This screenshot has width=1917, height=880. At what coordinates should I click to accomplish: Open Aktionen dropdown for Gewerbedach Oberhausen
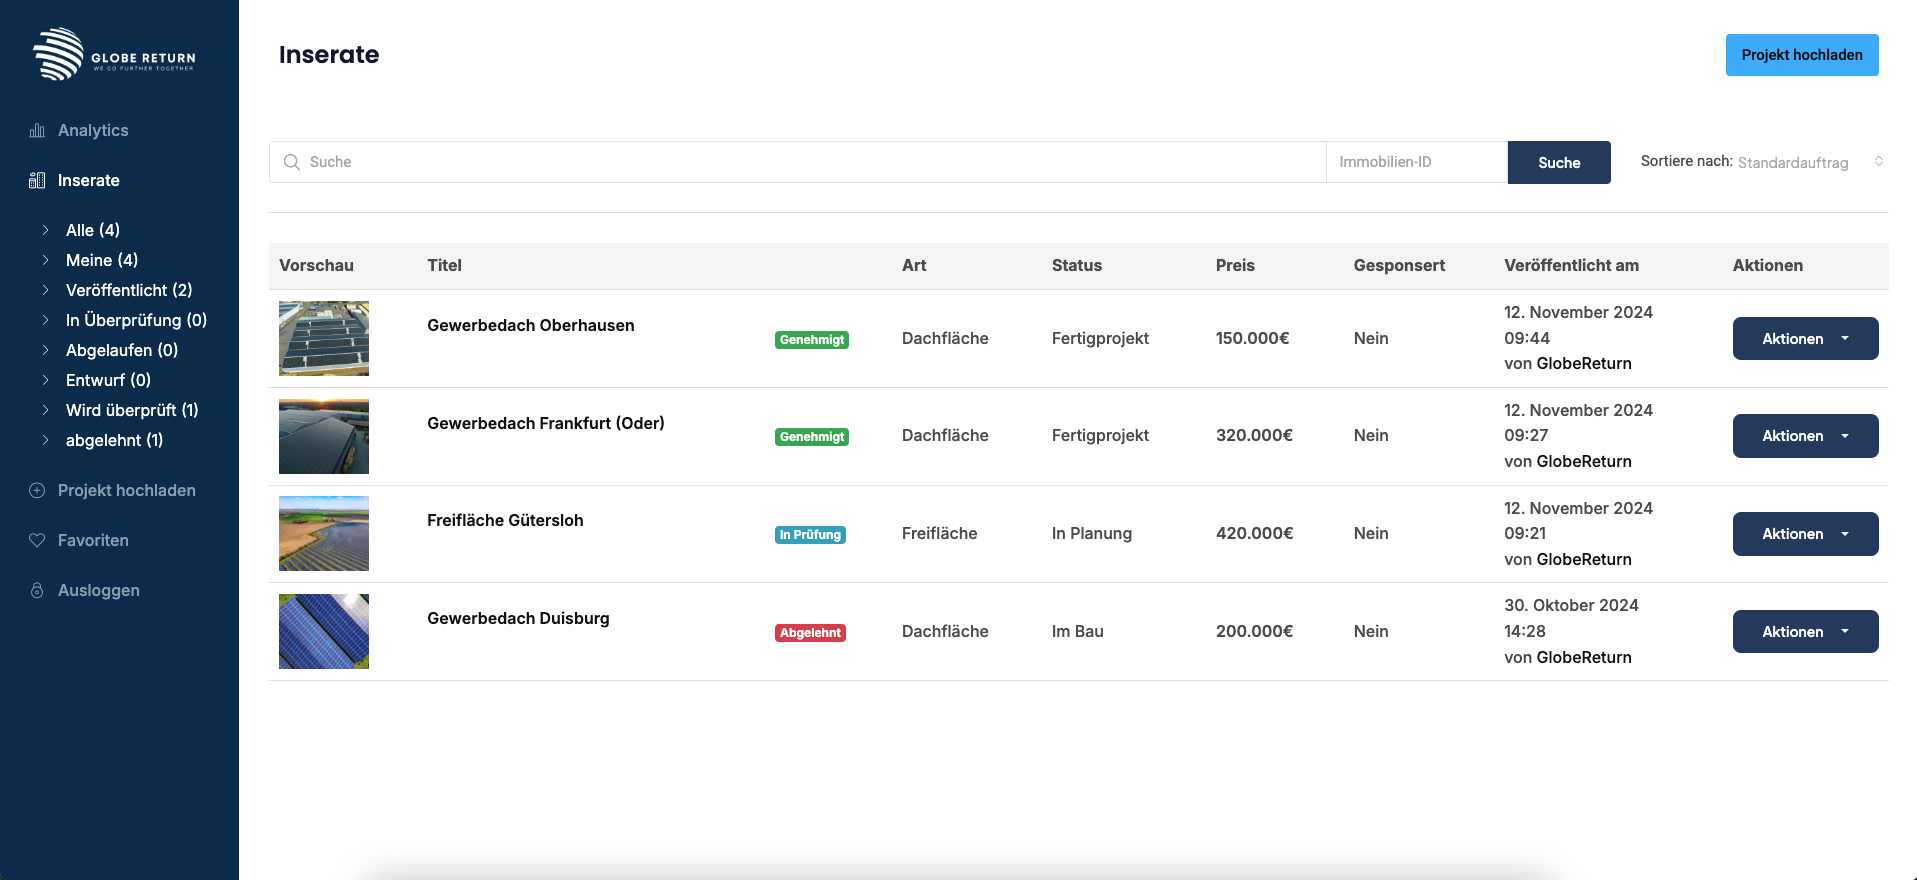coord(1805,339)
